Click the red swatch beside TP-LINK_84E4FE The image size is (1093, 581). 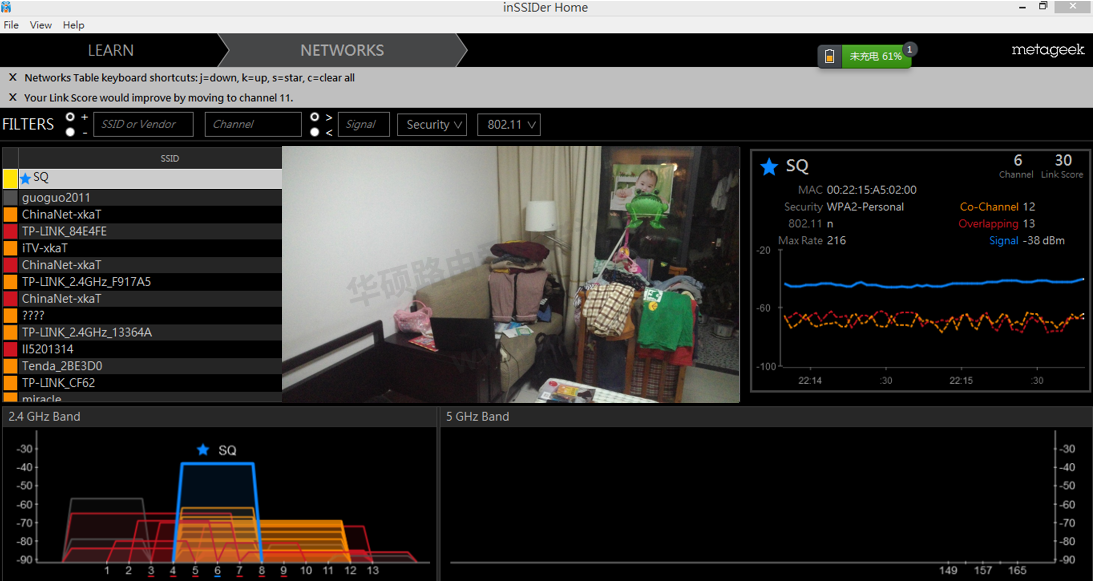click(10, 231)
